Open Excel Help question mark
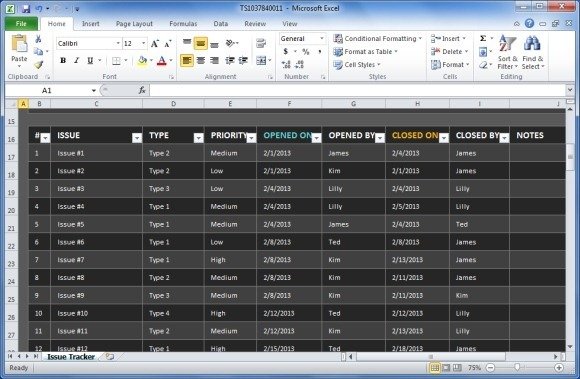 coord(530,24)
